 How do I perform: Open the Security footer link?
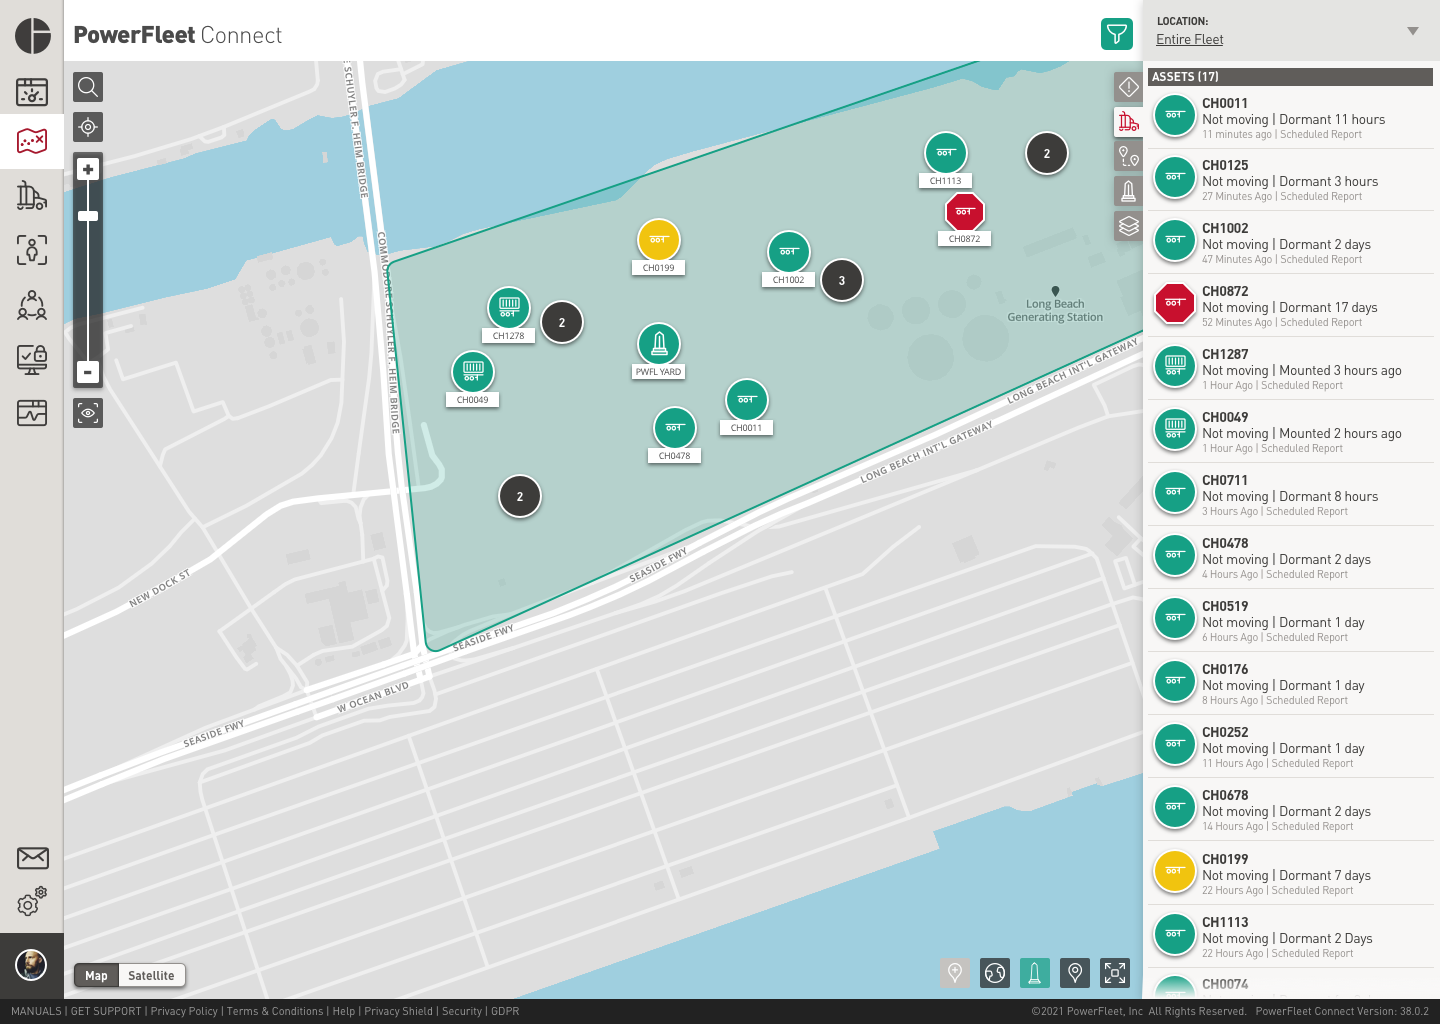tap(462, 1011)
